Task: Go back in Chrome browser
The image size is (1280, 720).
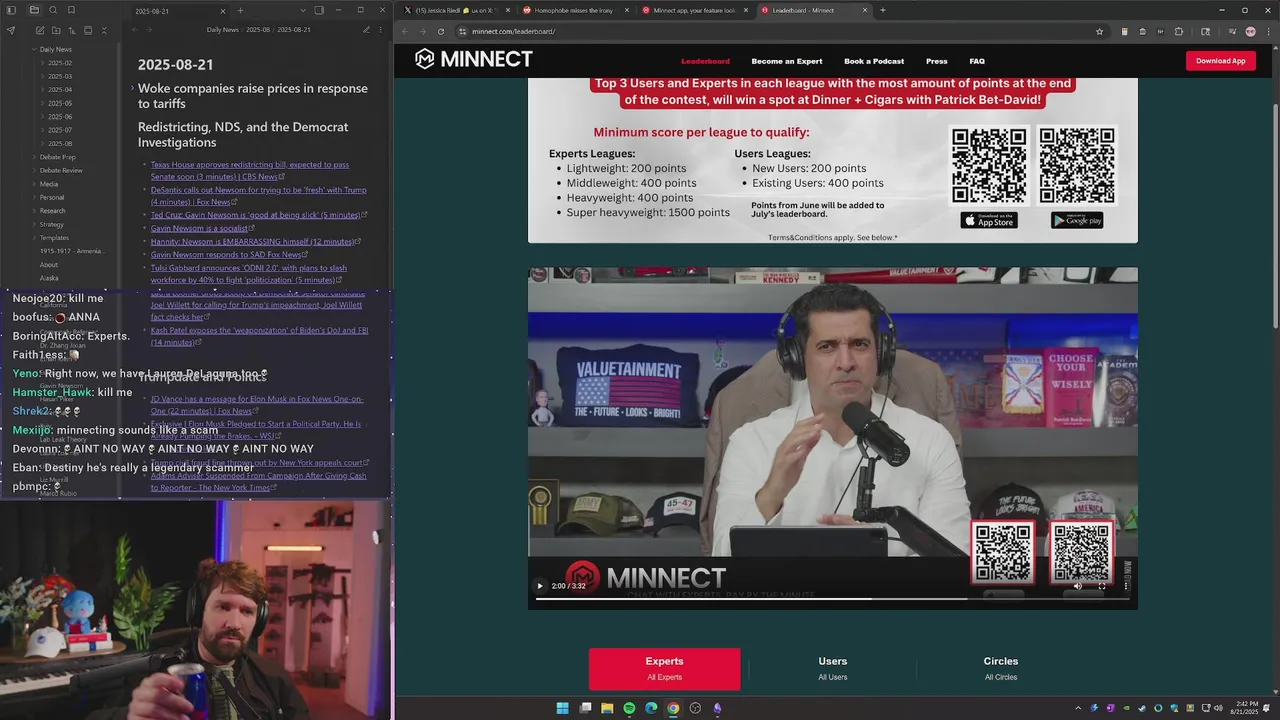Action: 405,31
